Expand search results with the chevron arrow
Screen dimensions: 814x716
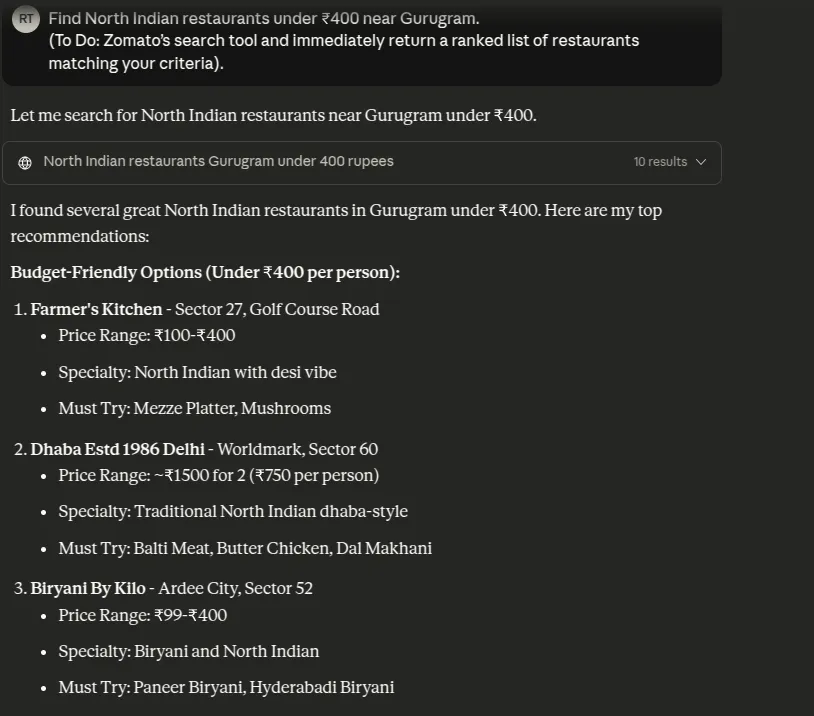click(701, 162)
